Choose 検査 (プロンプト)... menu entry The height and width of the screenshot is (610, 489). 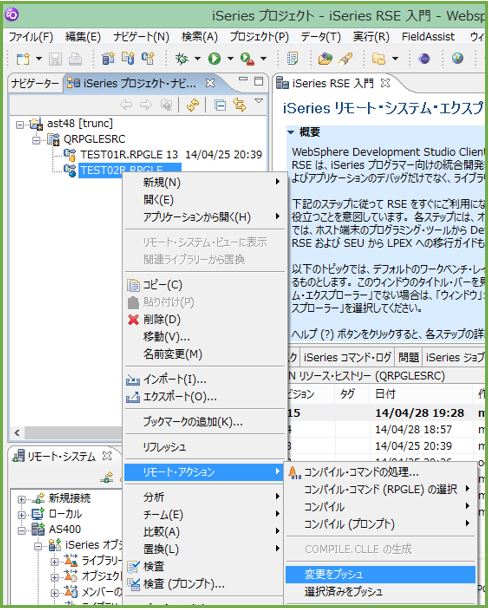pyautogui.click(x=204, y=584)
